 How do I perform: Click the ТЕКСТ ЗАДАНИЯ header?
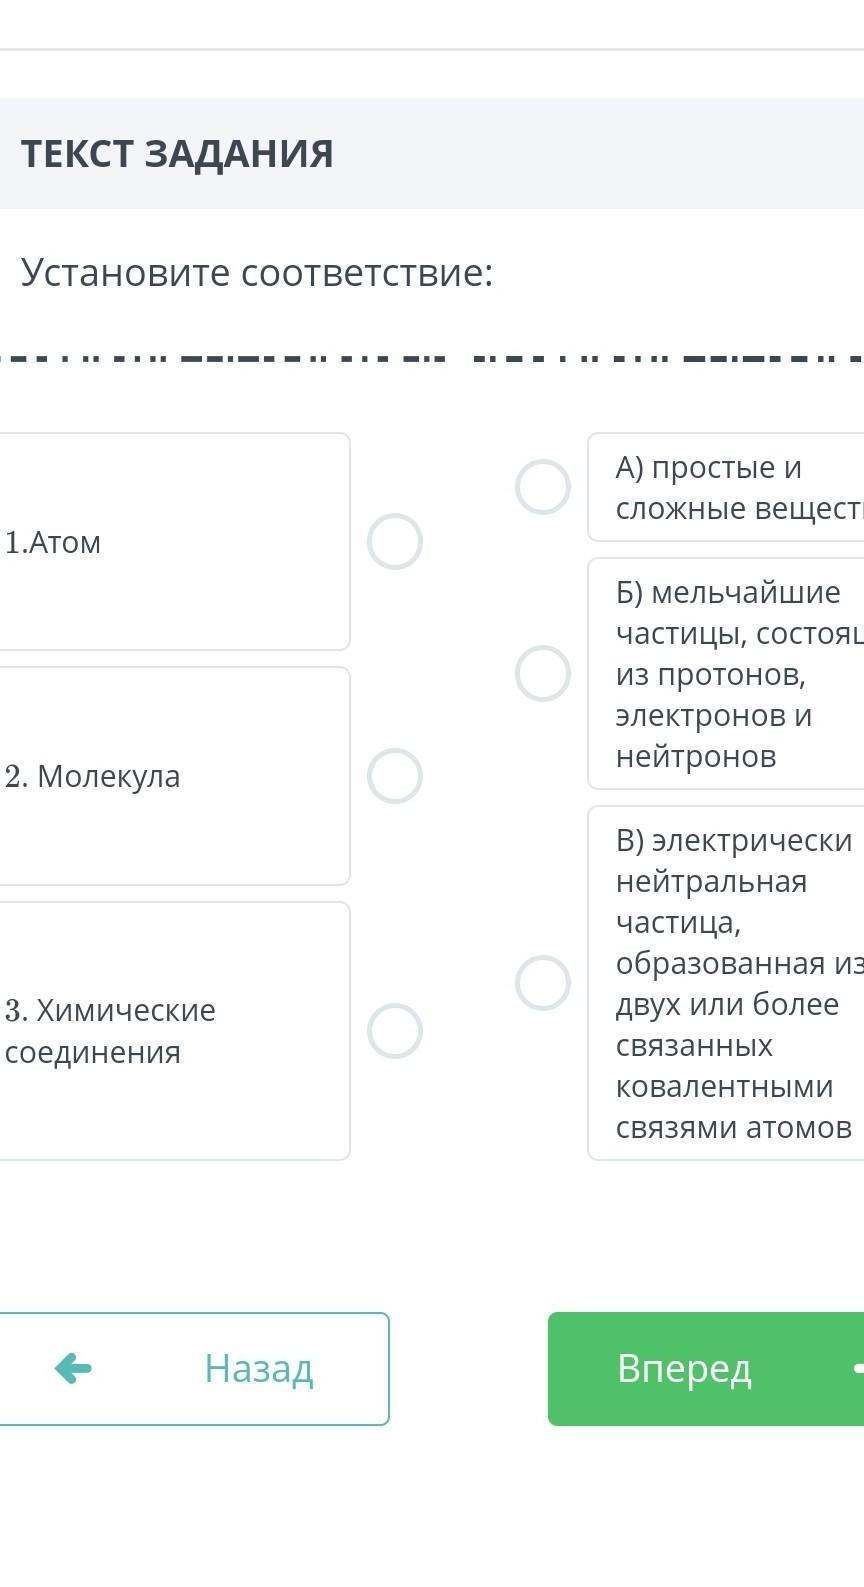pos(177,154)
